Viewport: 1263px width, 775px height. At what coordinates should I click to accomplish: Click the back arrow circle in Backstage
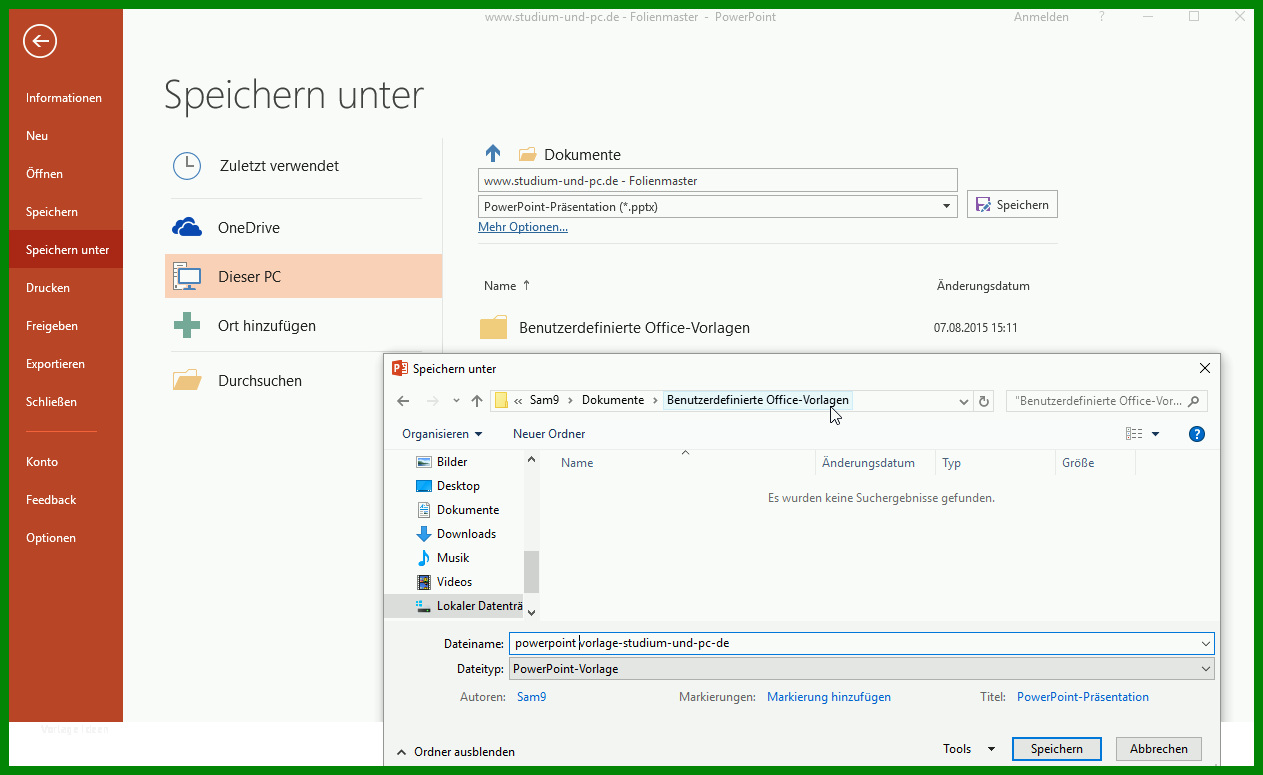tap(40, 41)
